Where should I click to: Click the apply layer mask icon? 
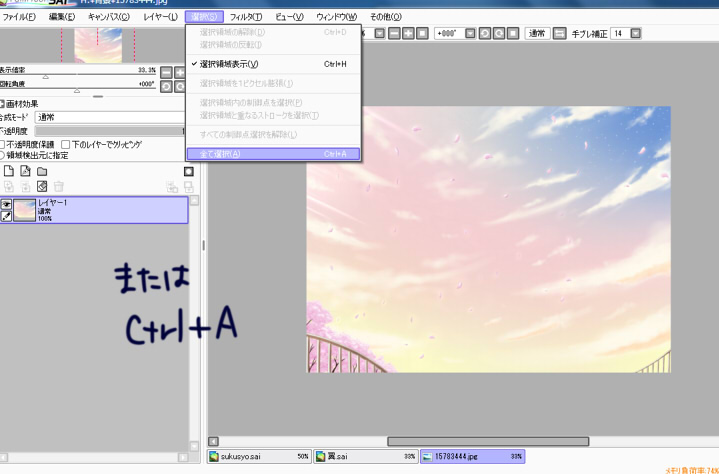(188, 187)
